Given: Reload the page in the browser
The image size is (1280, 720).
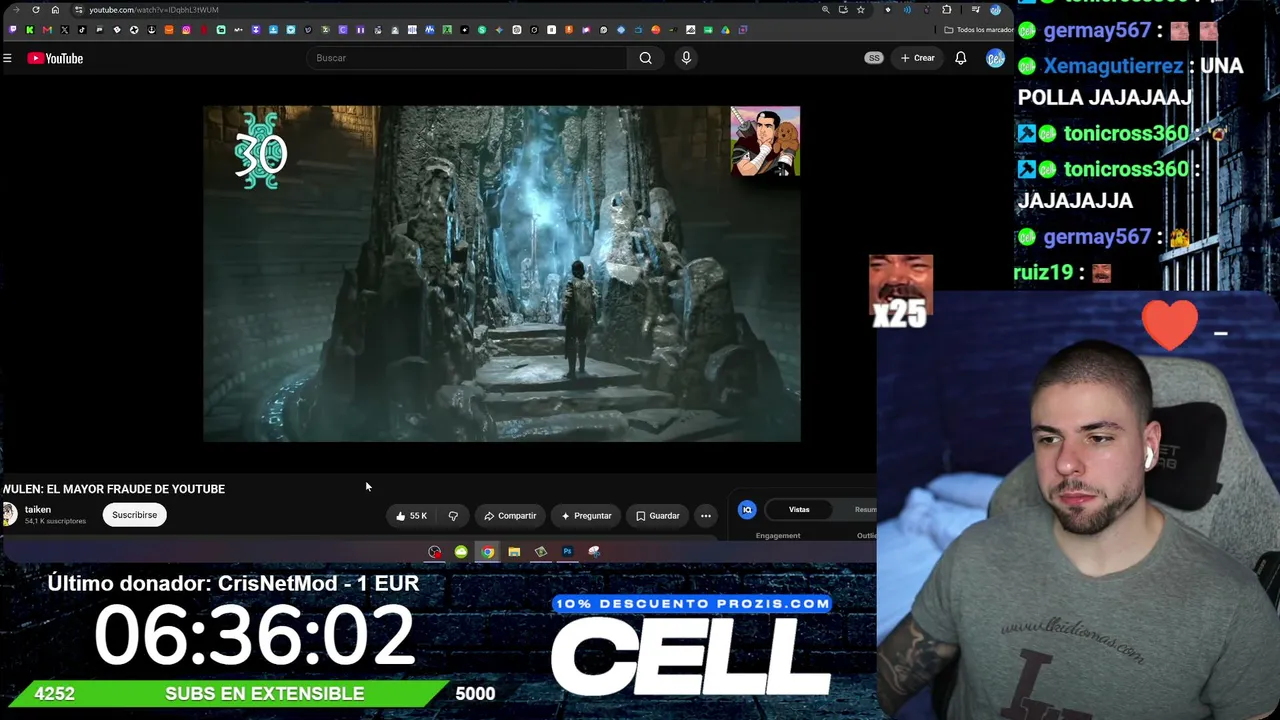Looking at the screenshot, I should 36,10.
